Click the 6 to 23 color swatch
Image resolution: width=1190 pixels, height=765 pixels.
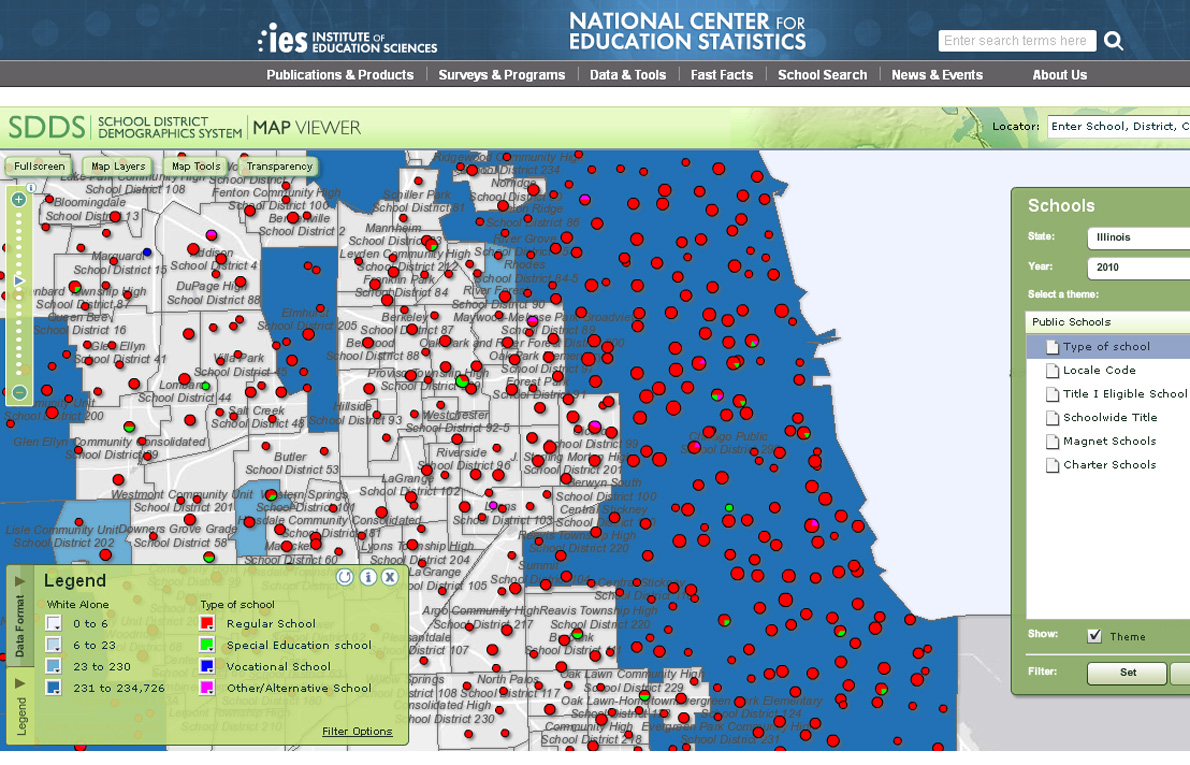coord(53,644)
